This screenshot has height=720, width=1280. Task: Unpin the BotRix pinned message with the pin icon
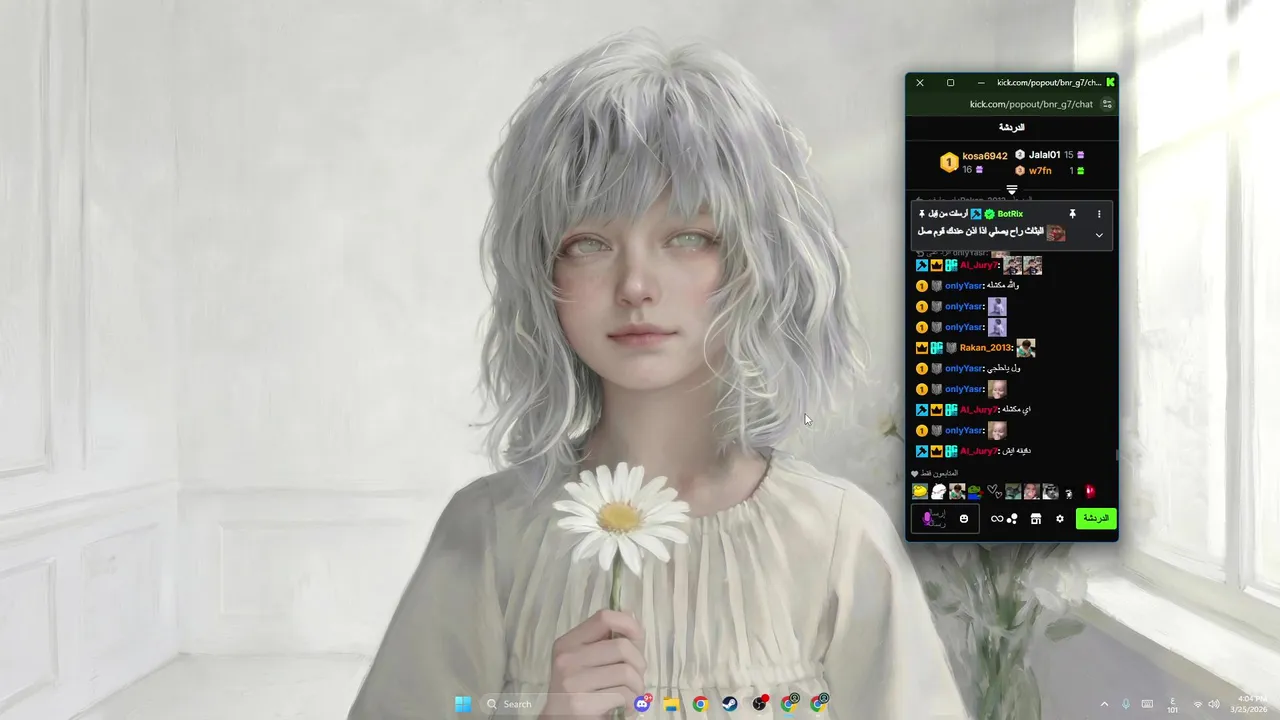pos(1072,214)
